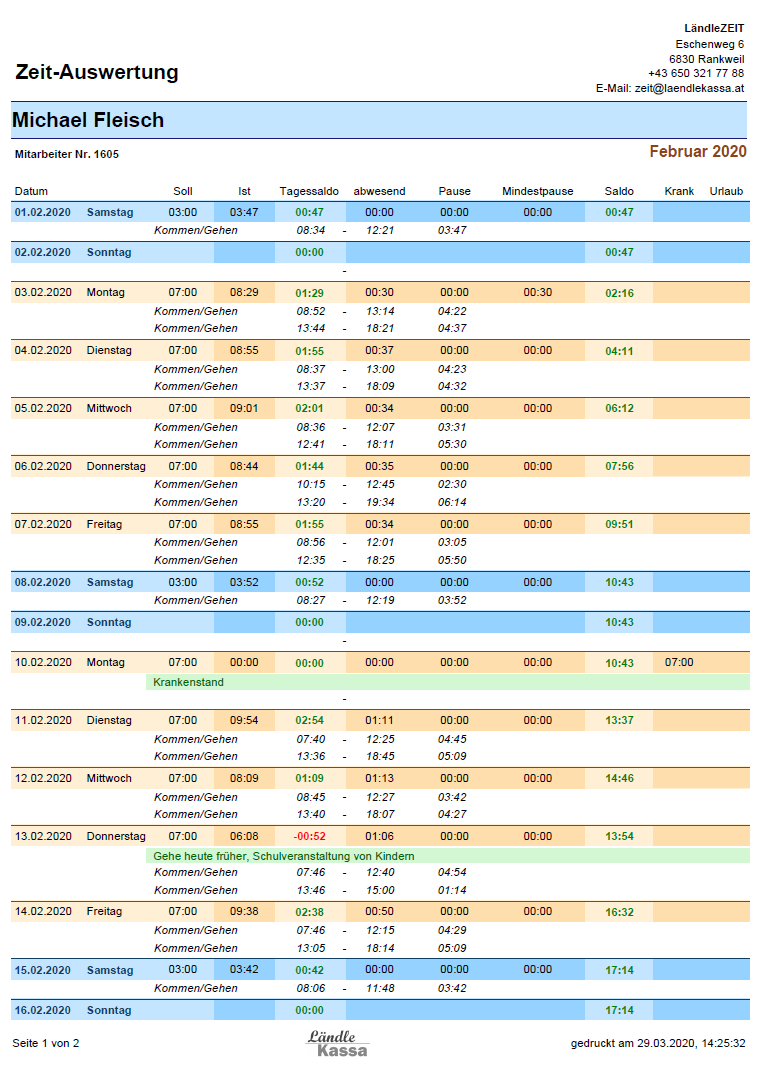Click the Februar 2020 month heading
The width and height of the screenshot is (759, 1076).
(x=698, y=151)
